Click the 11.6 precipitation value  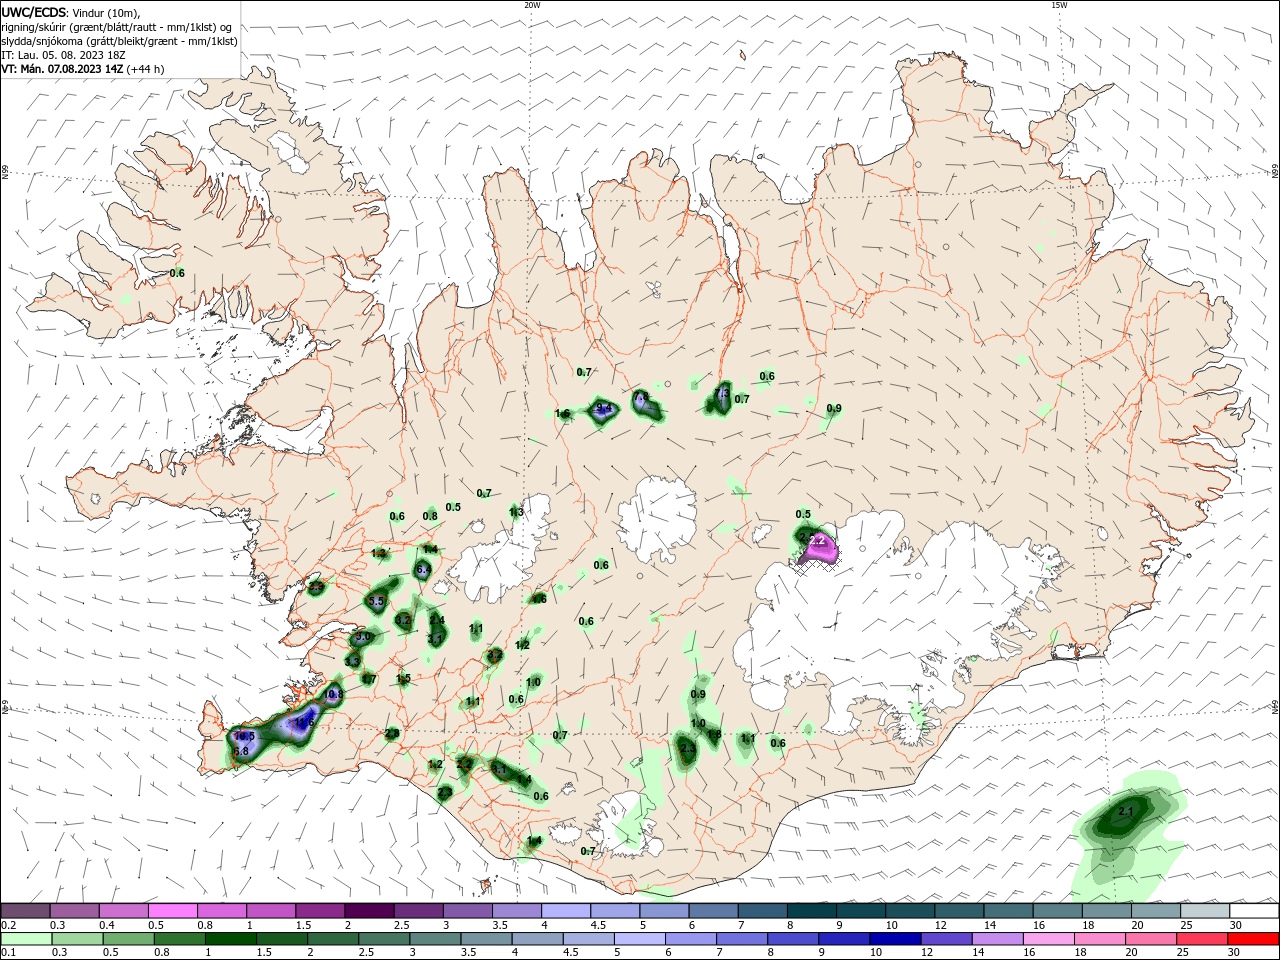303,722
